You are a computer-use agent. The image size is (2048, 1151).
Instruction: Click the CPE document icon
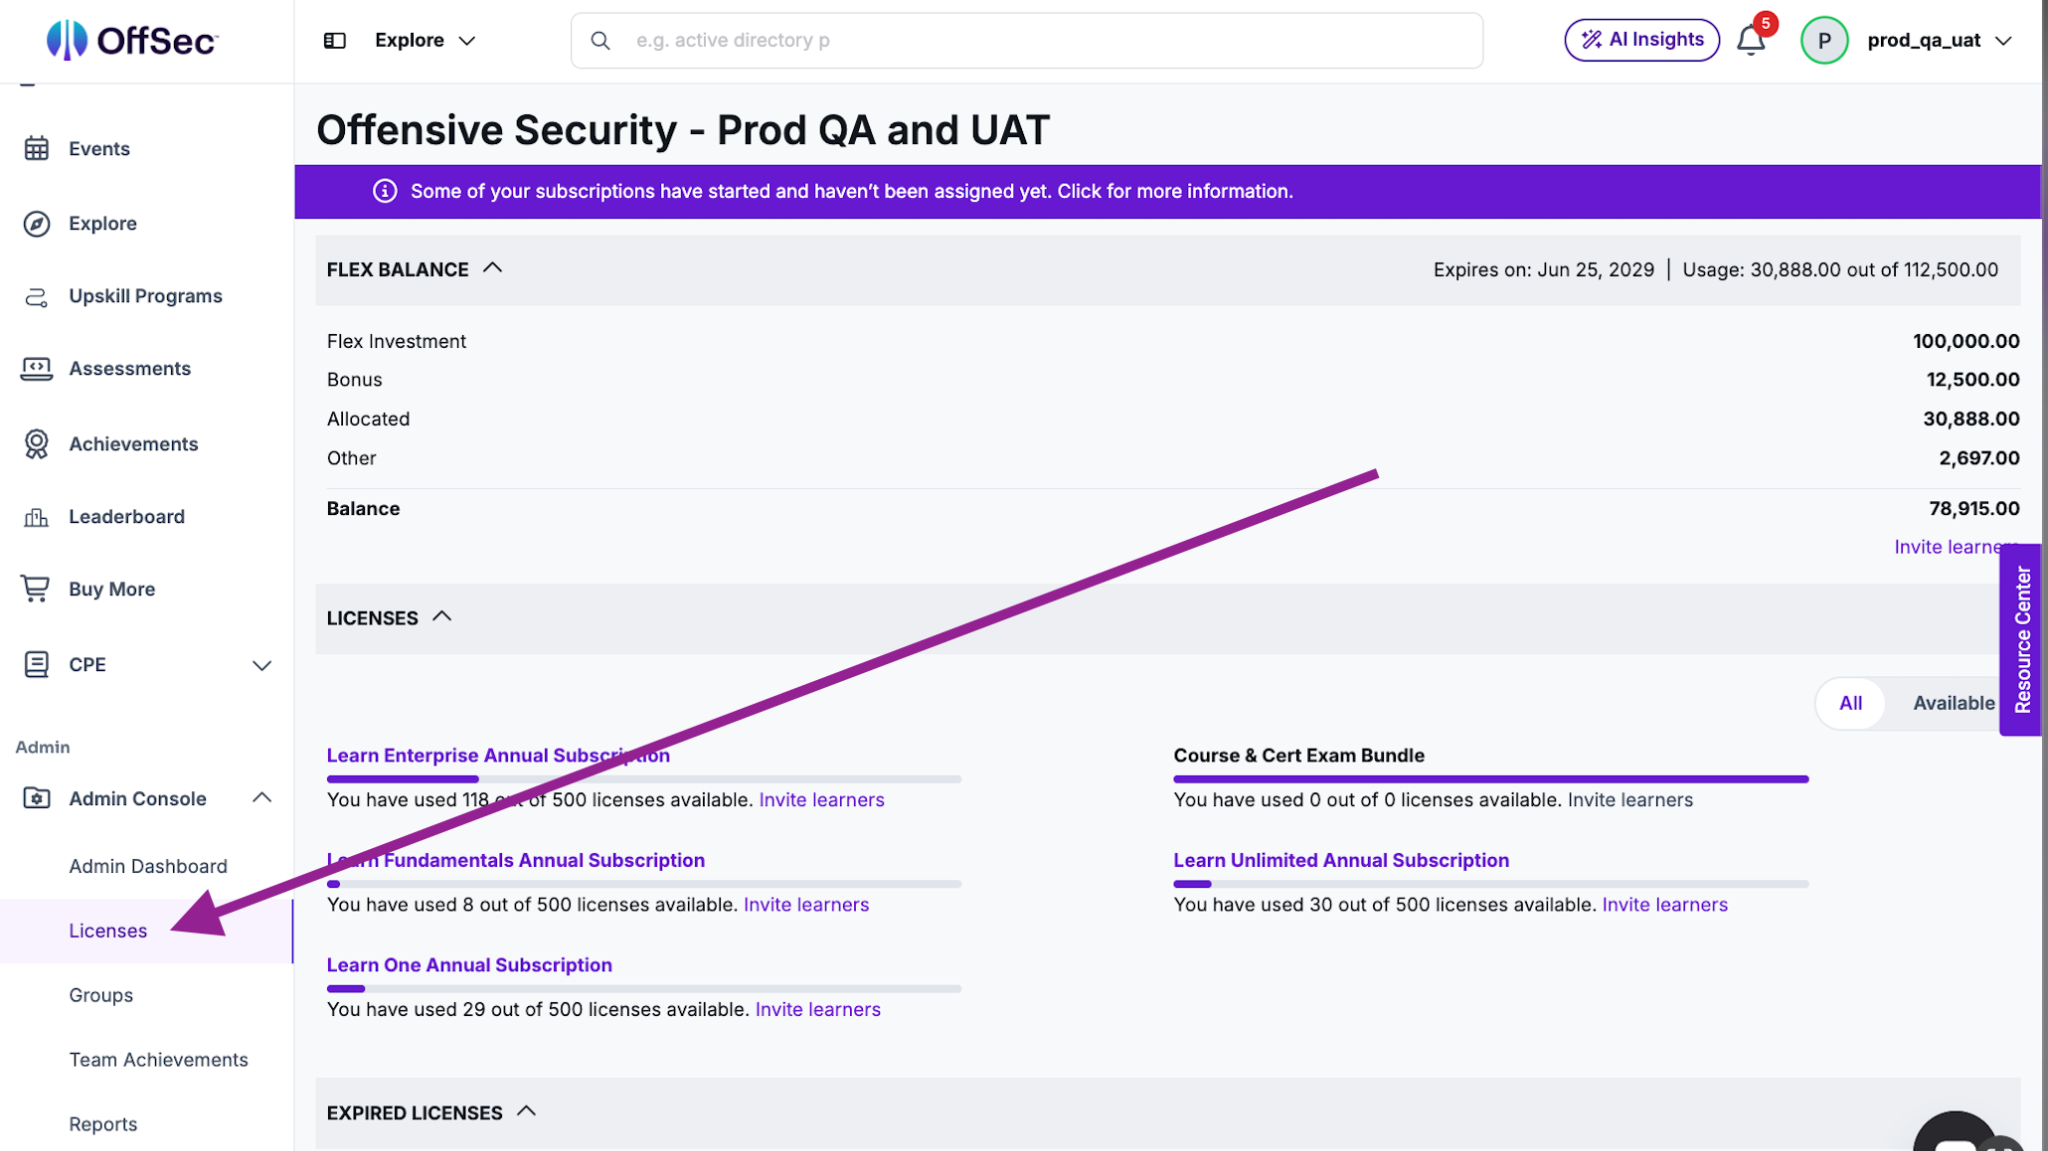tap(36, 664)
